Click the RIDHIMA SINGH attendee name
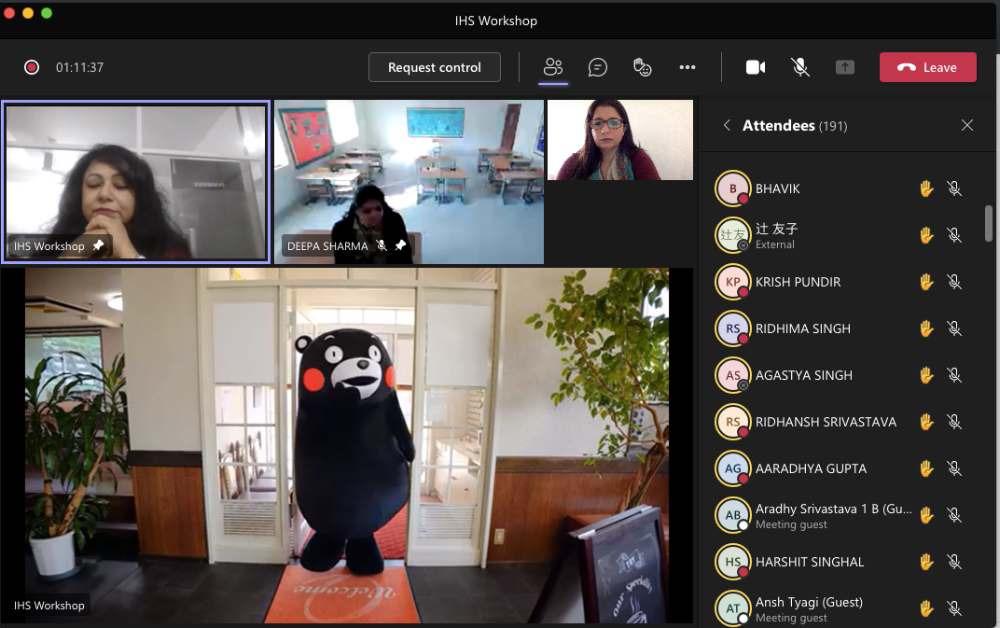The image size is (1000, 628). coord(803,328)
